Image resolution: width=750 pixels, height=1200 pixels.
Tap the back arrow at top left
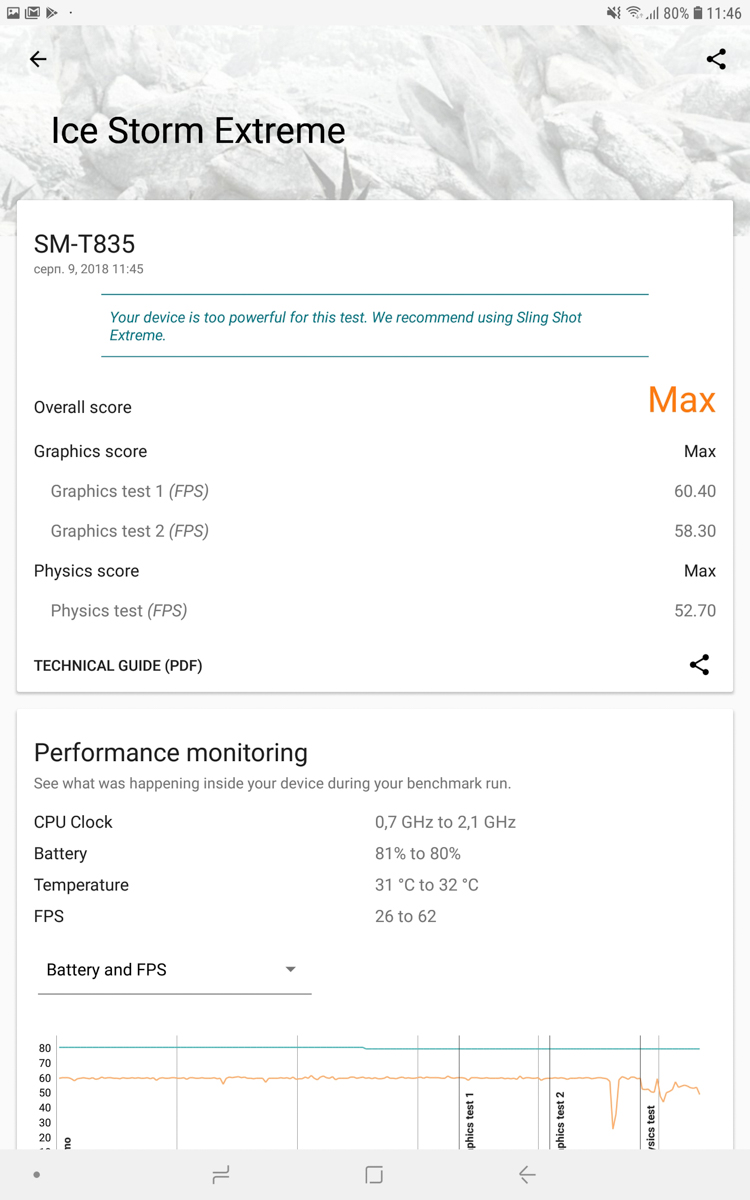coord(38,59)
